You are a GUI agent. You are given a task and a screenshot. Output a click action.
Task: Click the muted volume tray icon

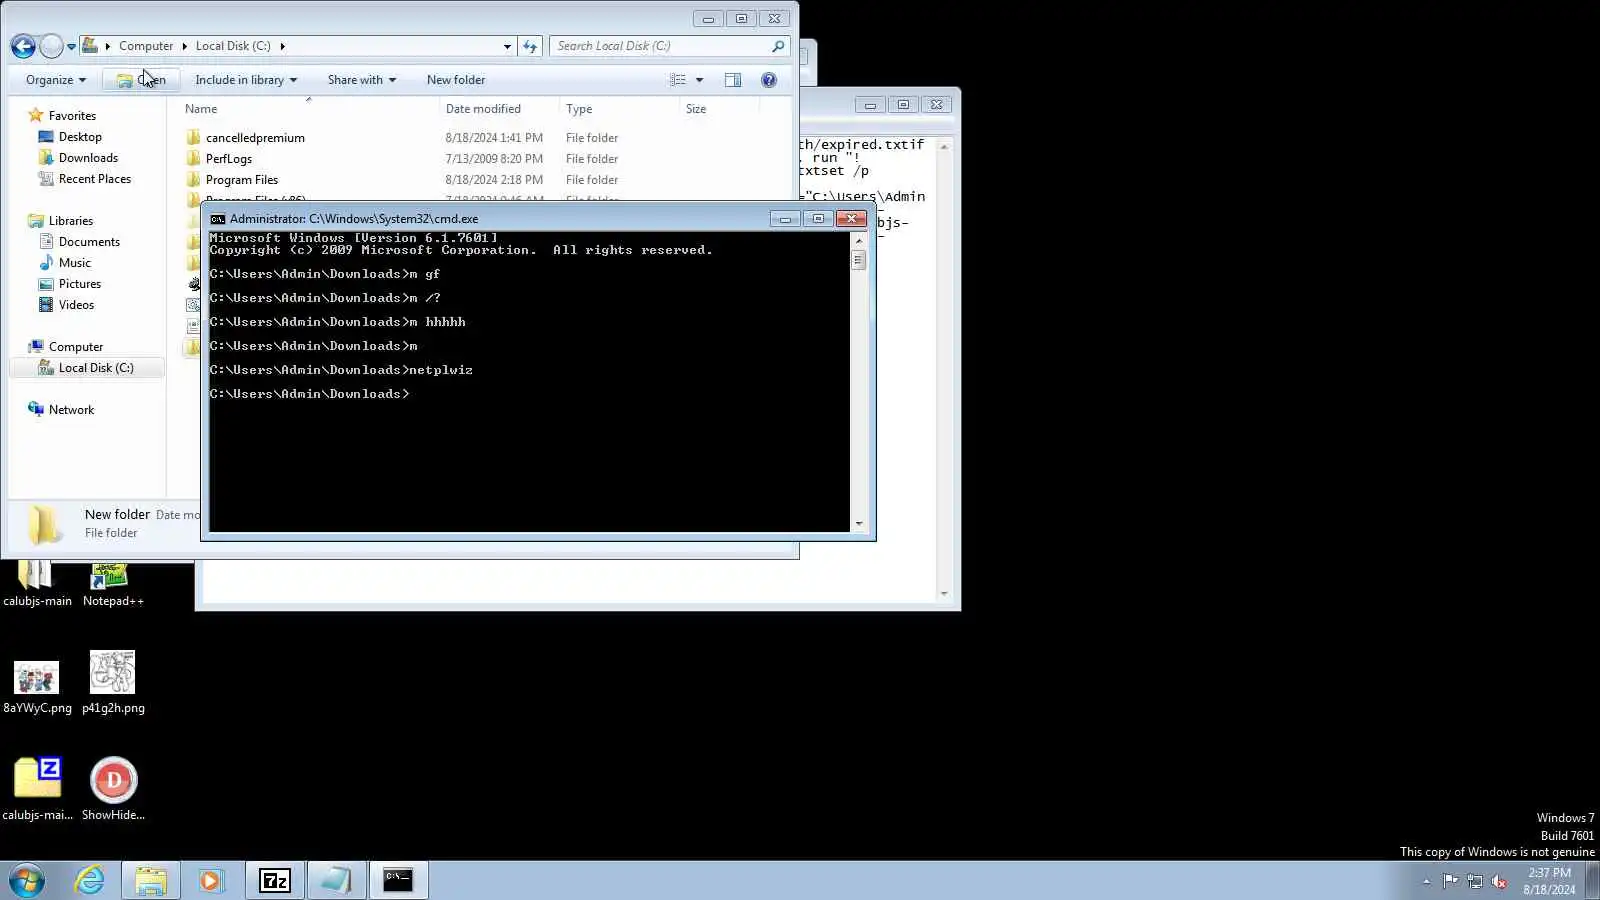click(1499, 881)
